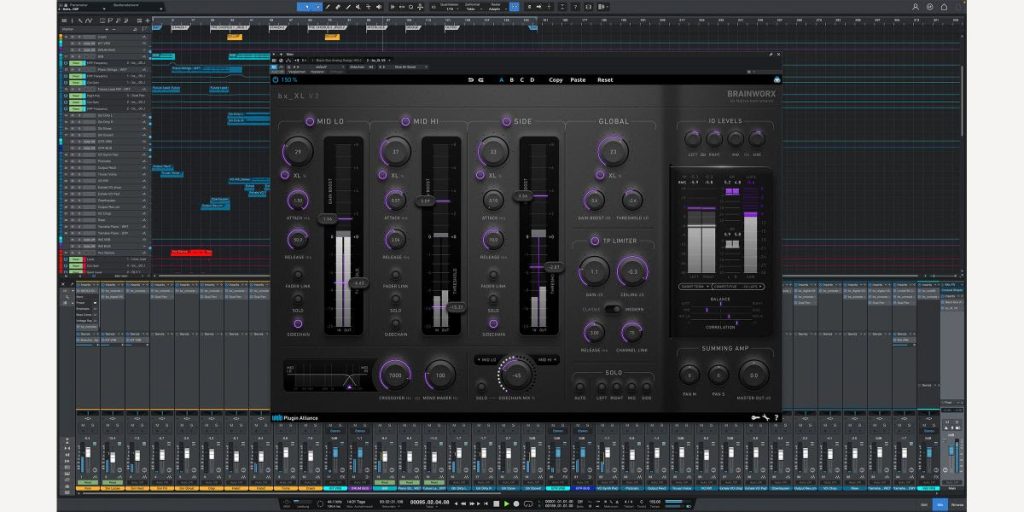Click the Reset button

(x=605, y=79)
